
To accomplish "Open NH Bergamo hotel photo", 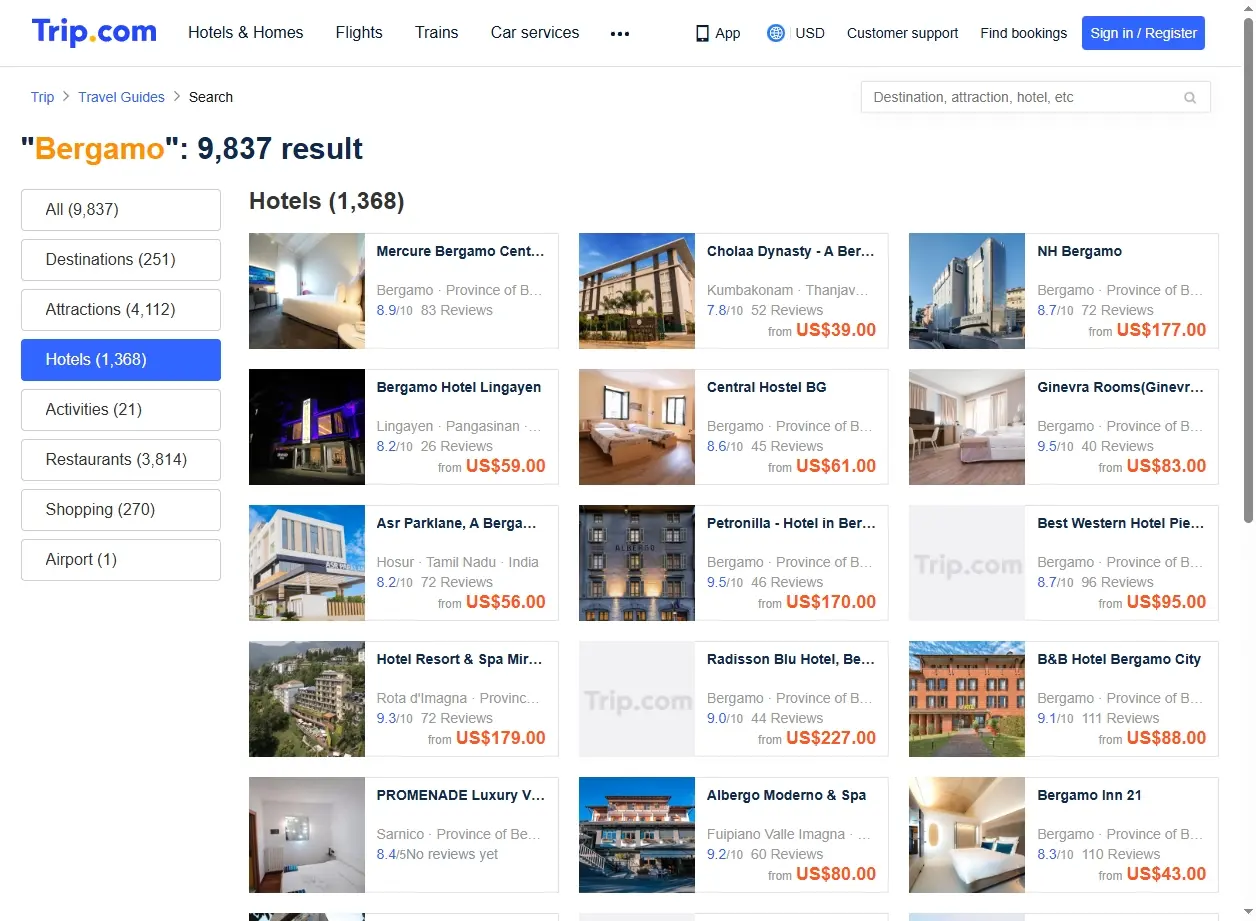I will click(x=967, y=291).
